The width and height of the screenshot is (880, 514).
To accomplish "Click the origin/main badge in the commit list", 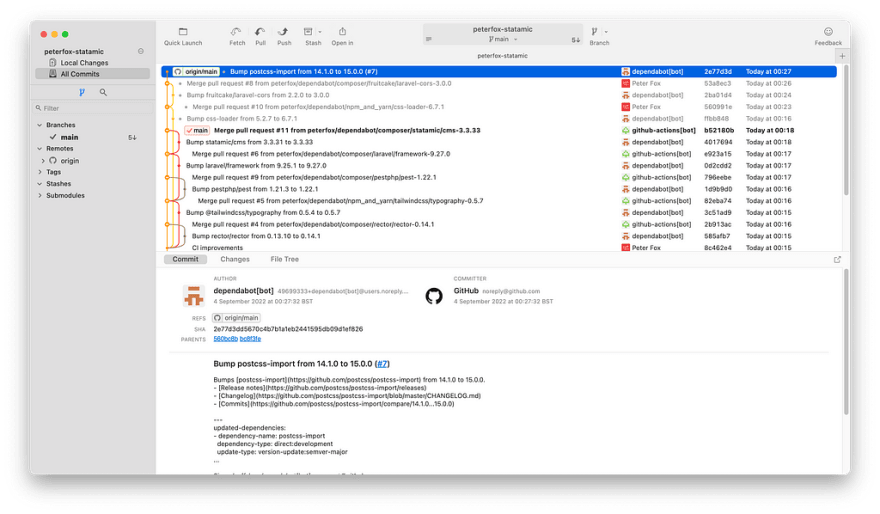I will point(196,71).
